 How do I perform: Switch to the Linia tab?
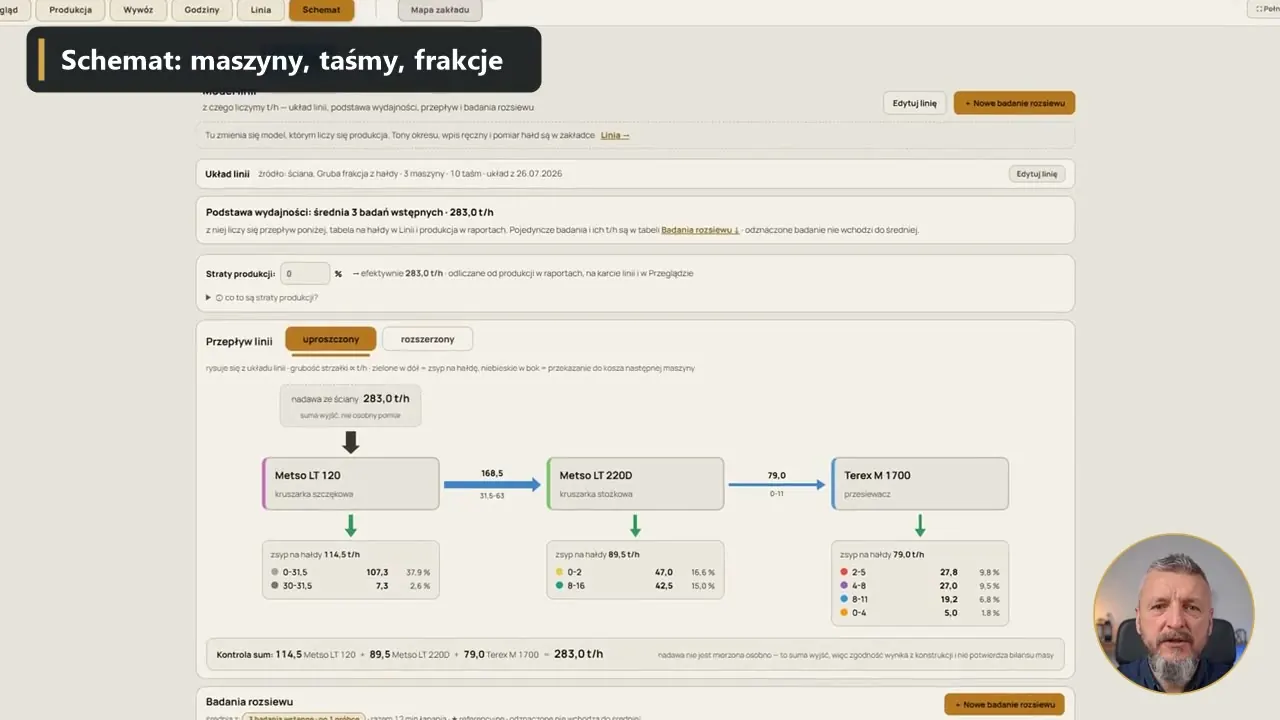tap(260, 10)
